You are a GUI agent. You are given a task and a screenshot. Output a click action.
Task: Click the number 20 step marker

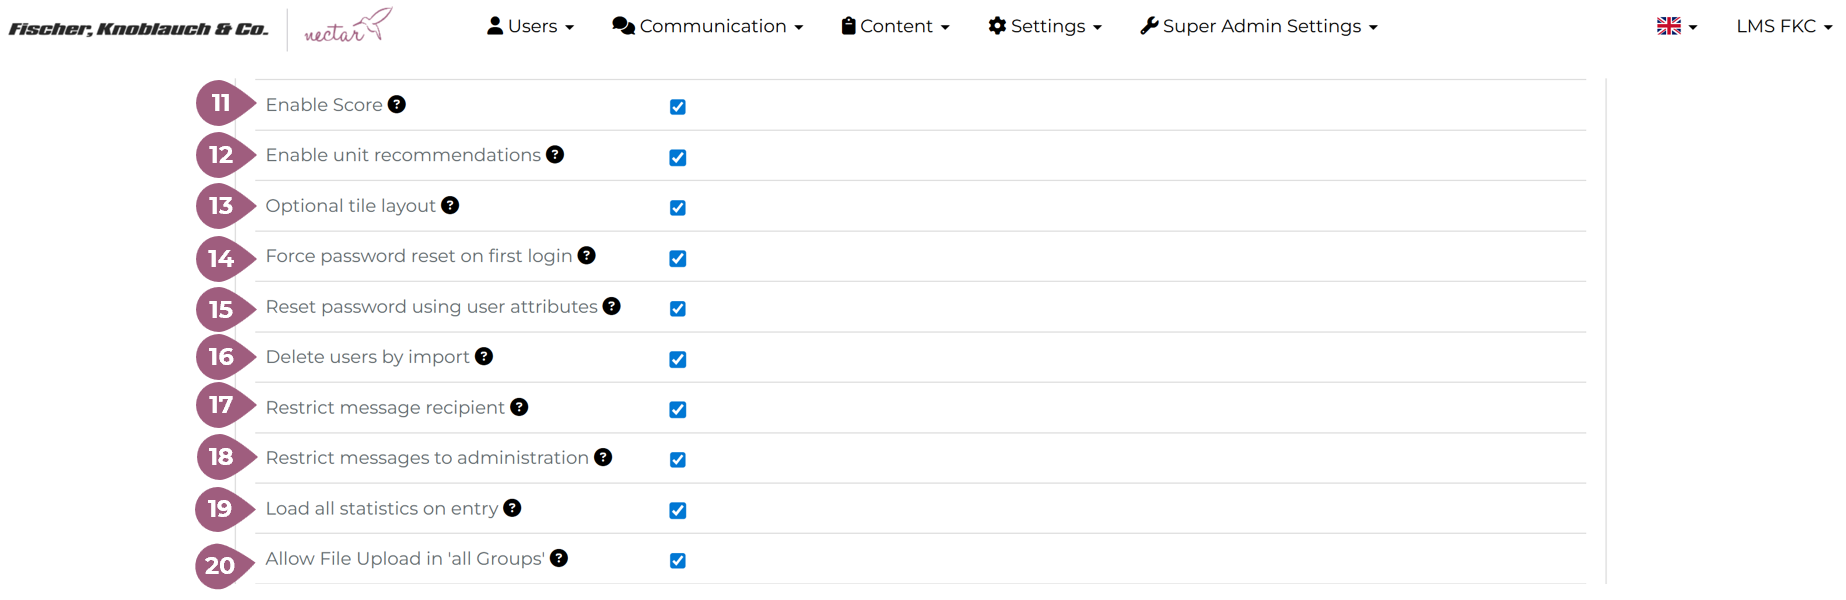pos(220,566)
